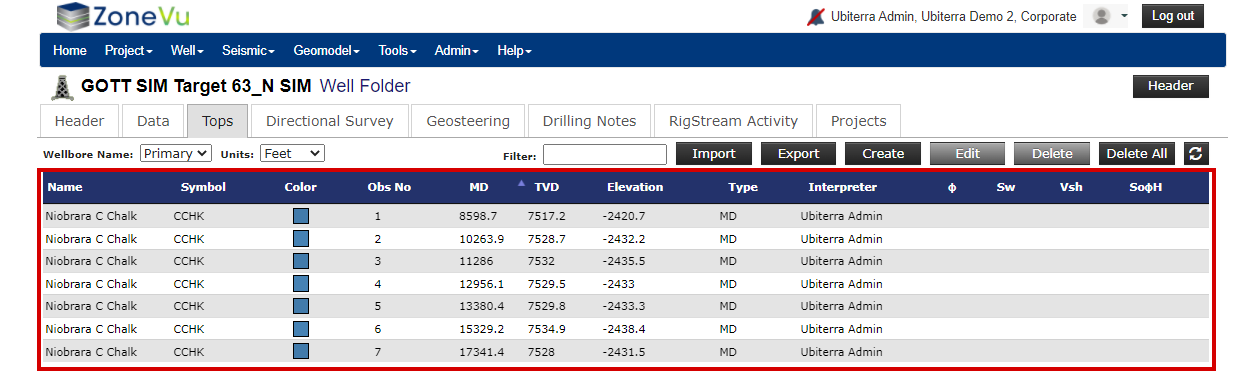This screenshot has width=1236, height=389.
Task: Click the Vsh column header
Action: tap(1071, 187)
